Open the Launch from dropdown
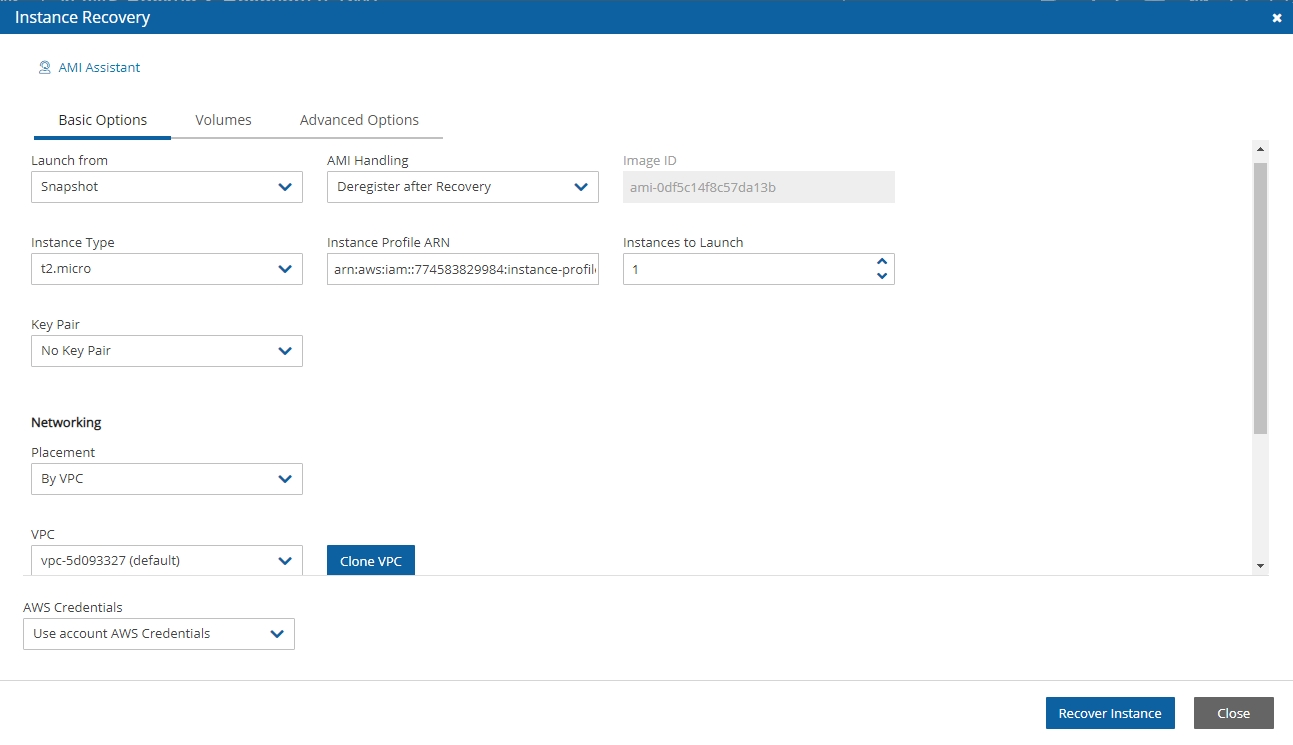This screenshot has width=1293, height=745. point(166,187)
